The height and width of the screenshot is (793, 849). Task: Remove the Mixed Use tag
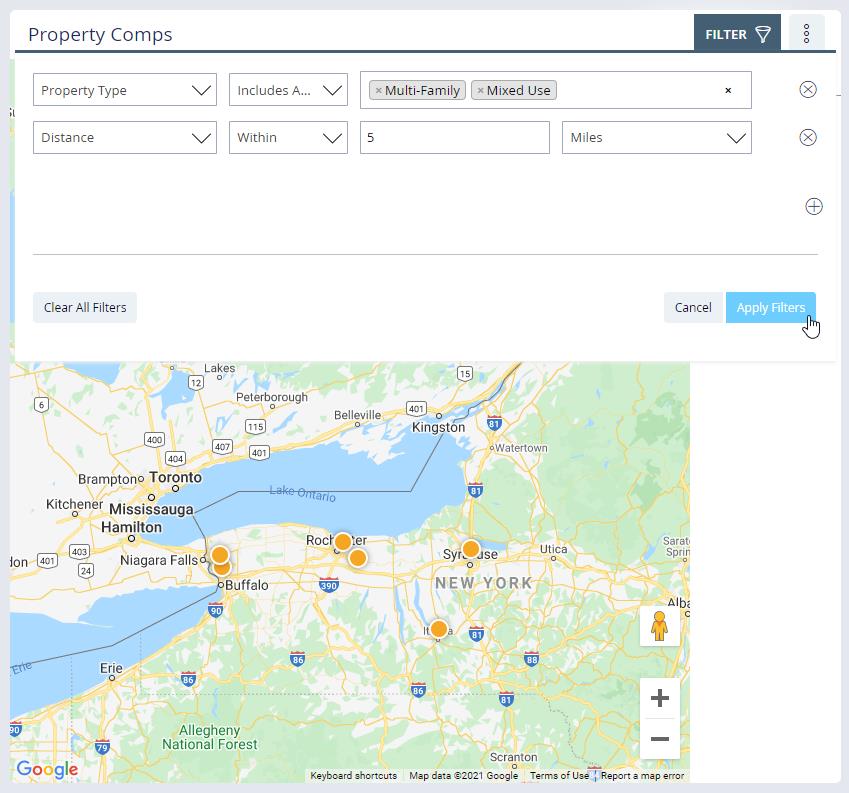click(480, 91)
